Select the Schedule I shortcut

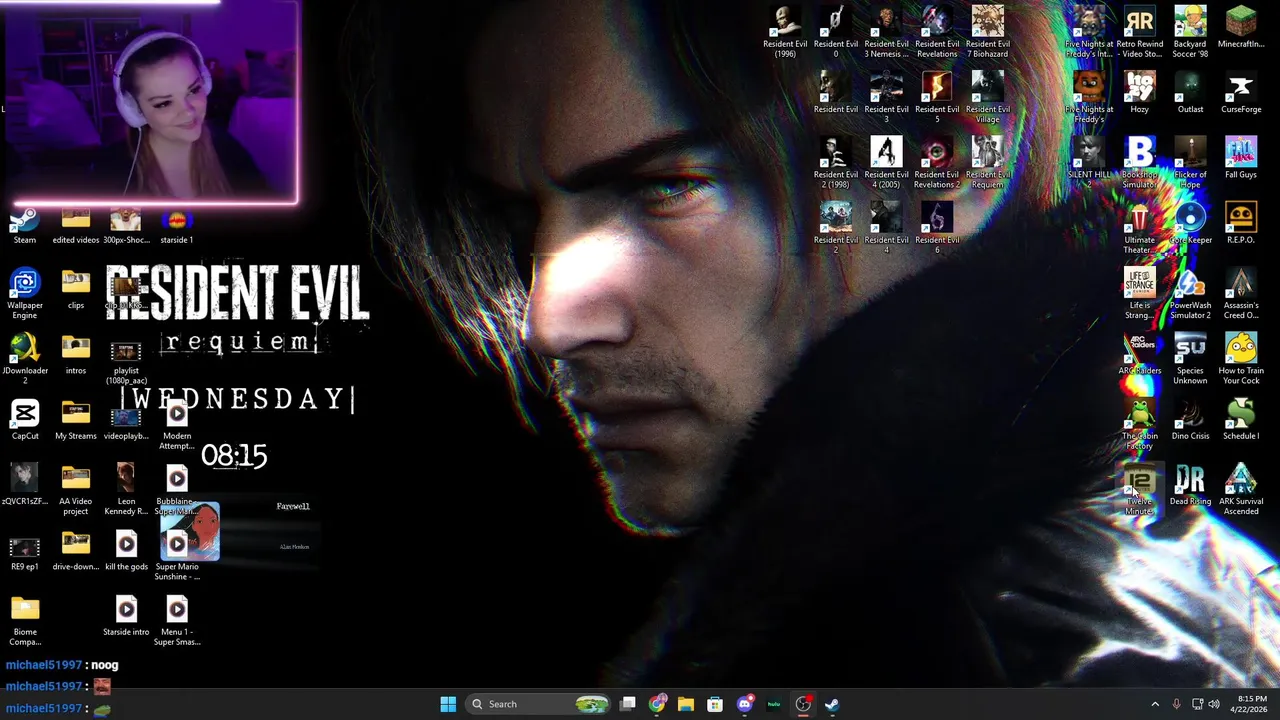[1241, 419]
